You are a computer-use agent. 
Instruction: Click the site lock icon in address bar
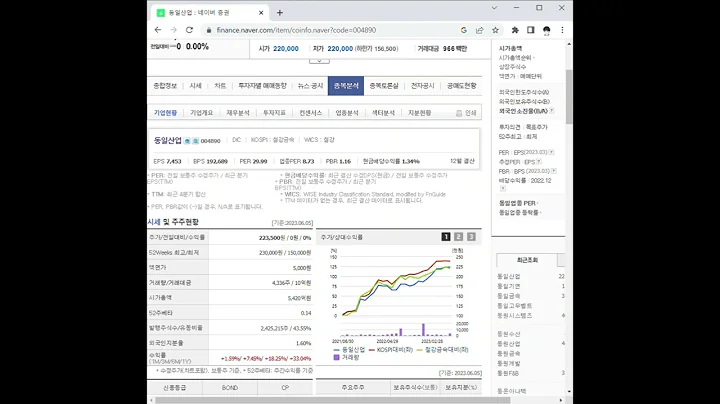coord(209,30)
